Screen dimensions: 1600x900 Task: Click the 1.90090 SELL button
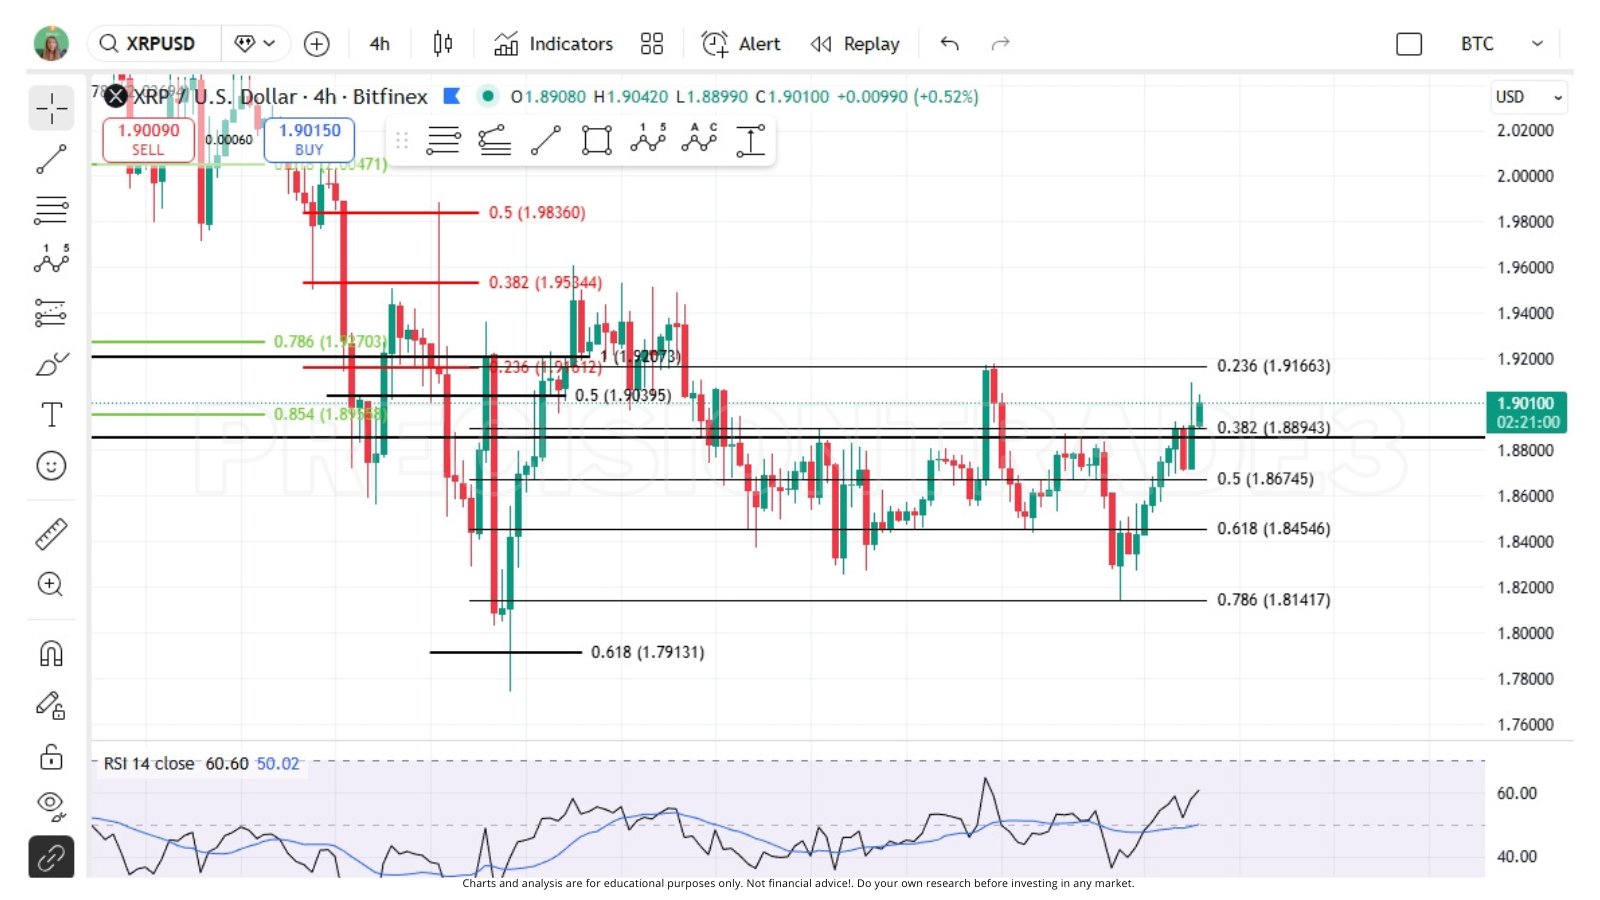(x=147, y=139)
